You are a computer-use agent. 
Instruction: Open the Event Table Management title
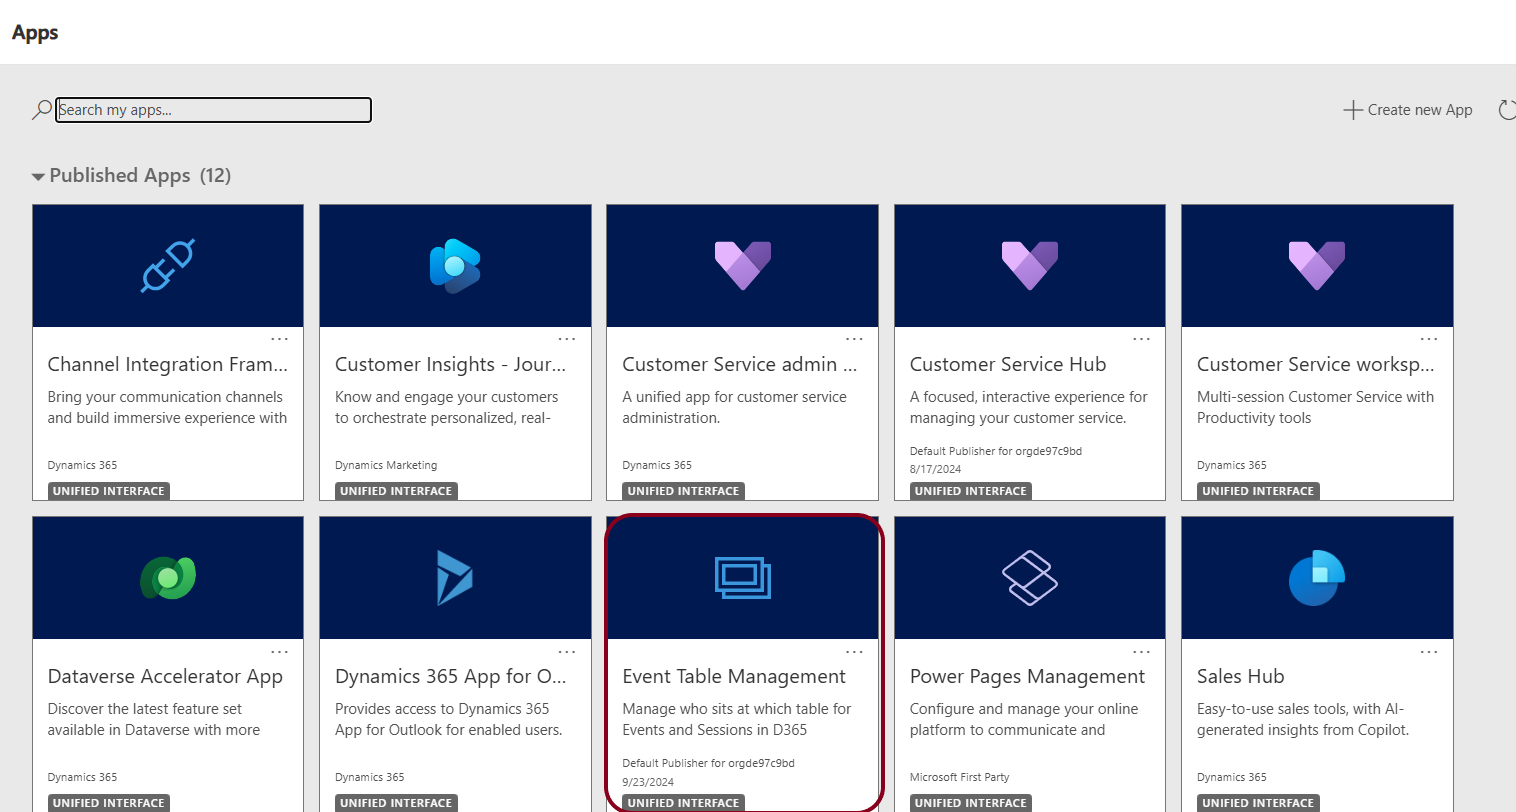(x=734, y=677)
